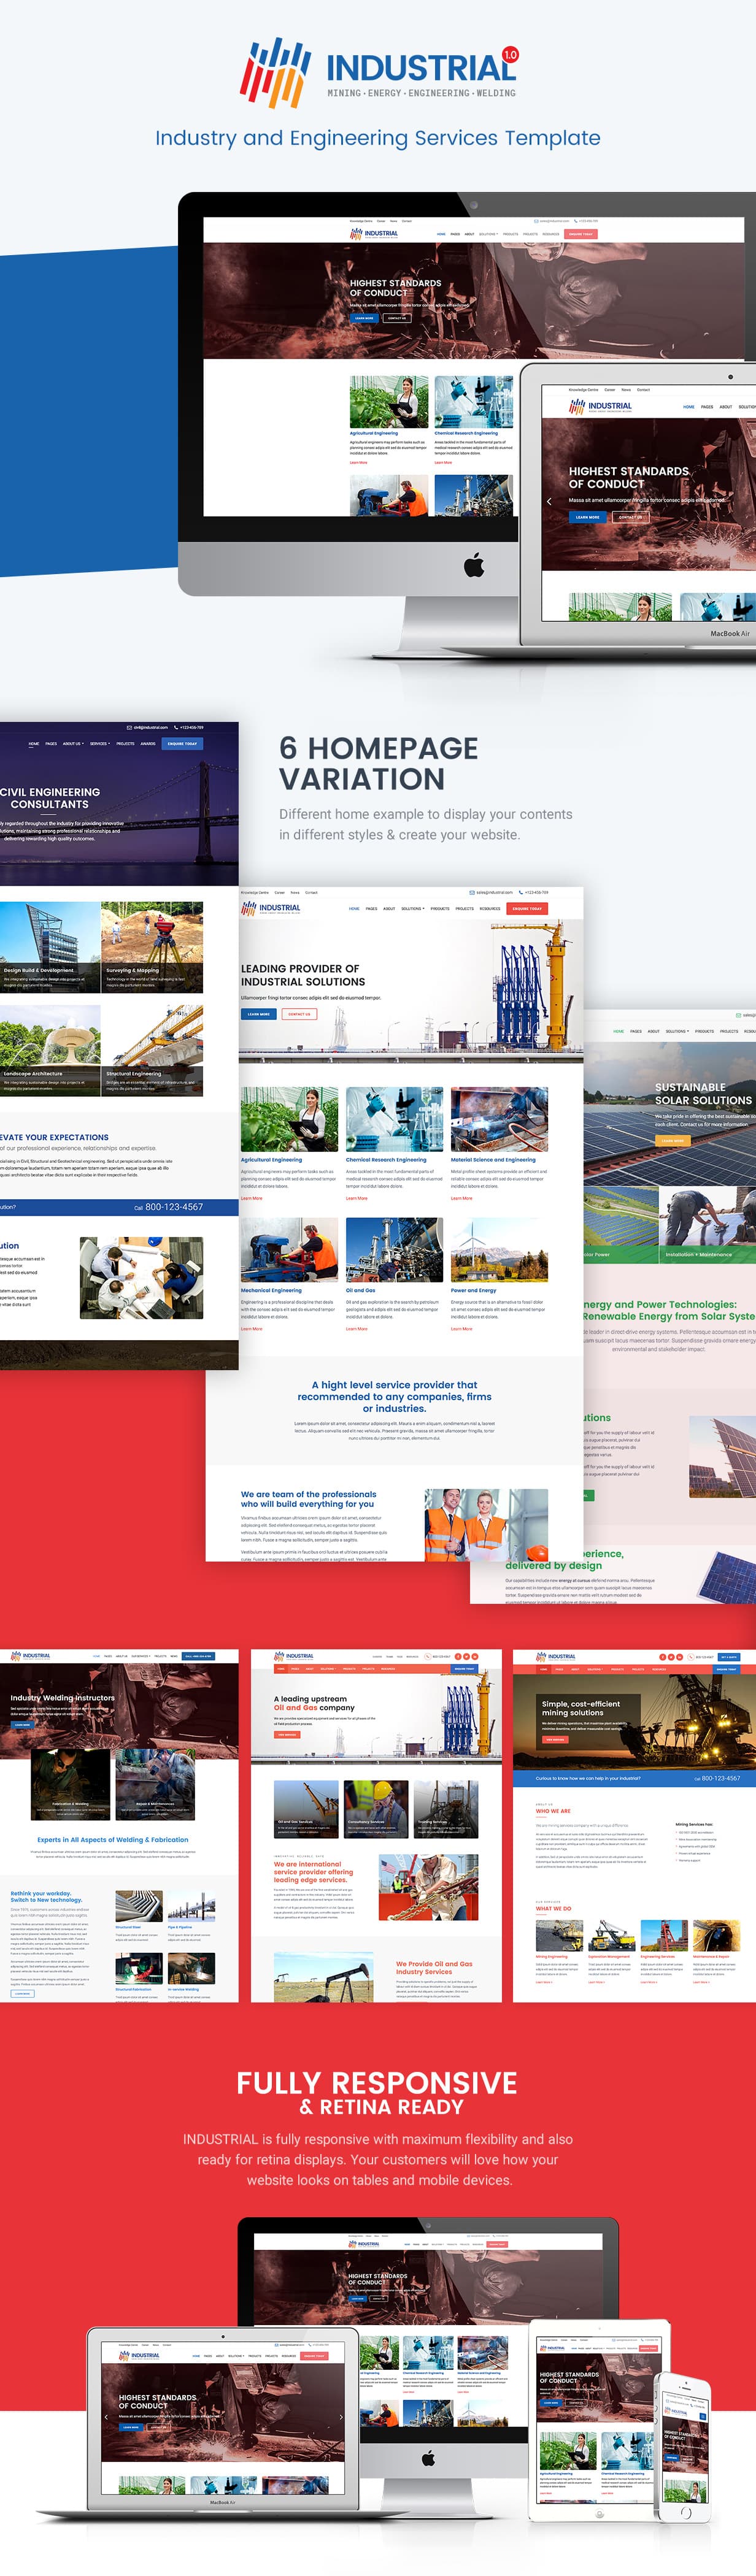Viewport: 756px width, 2576px height.
Task: Open Solutions dropdown on Sustainable Solar page
Action: 677,1031
